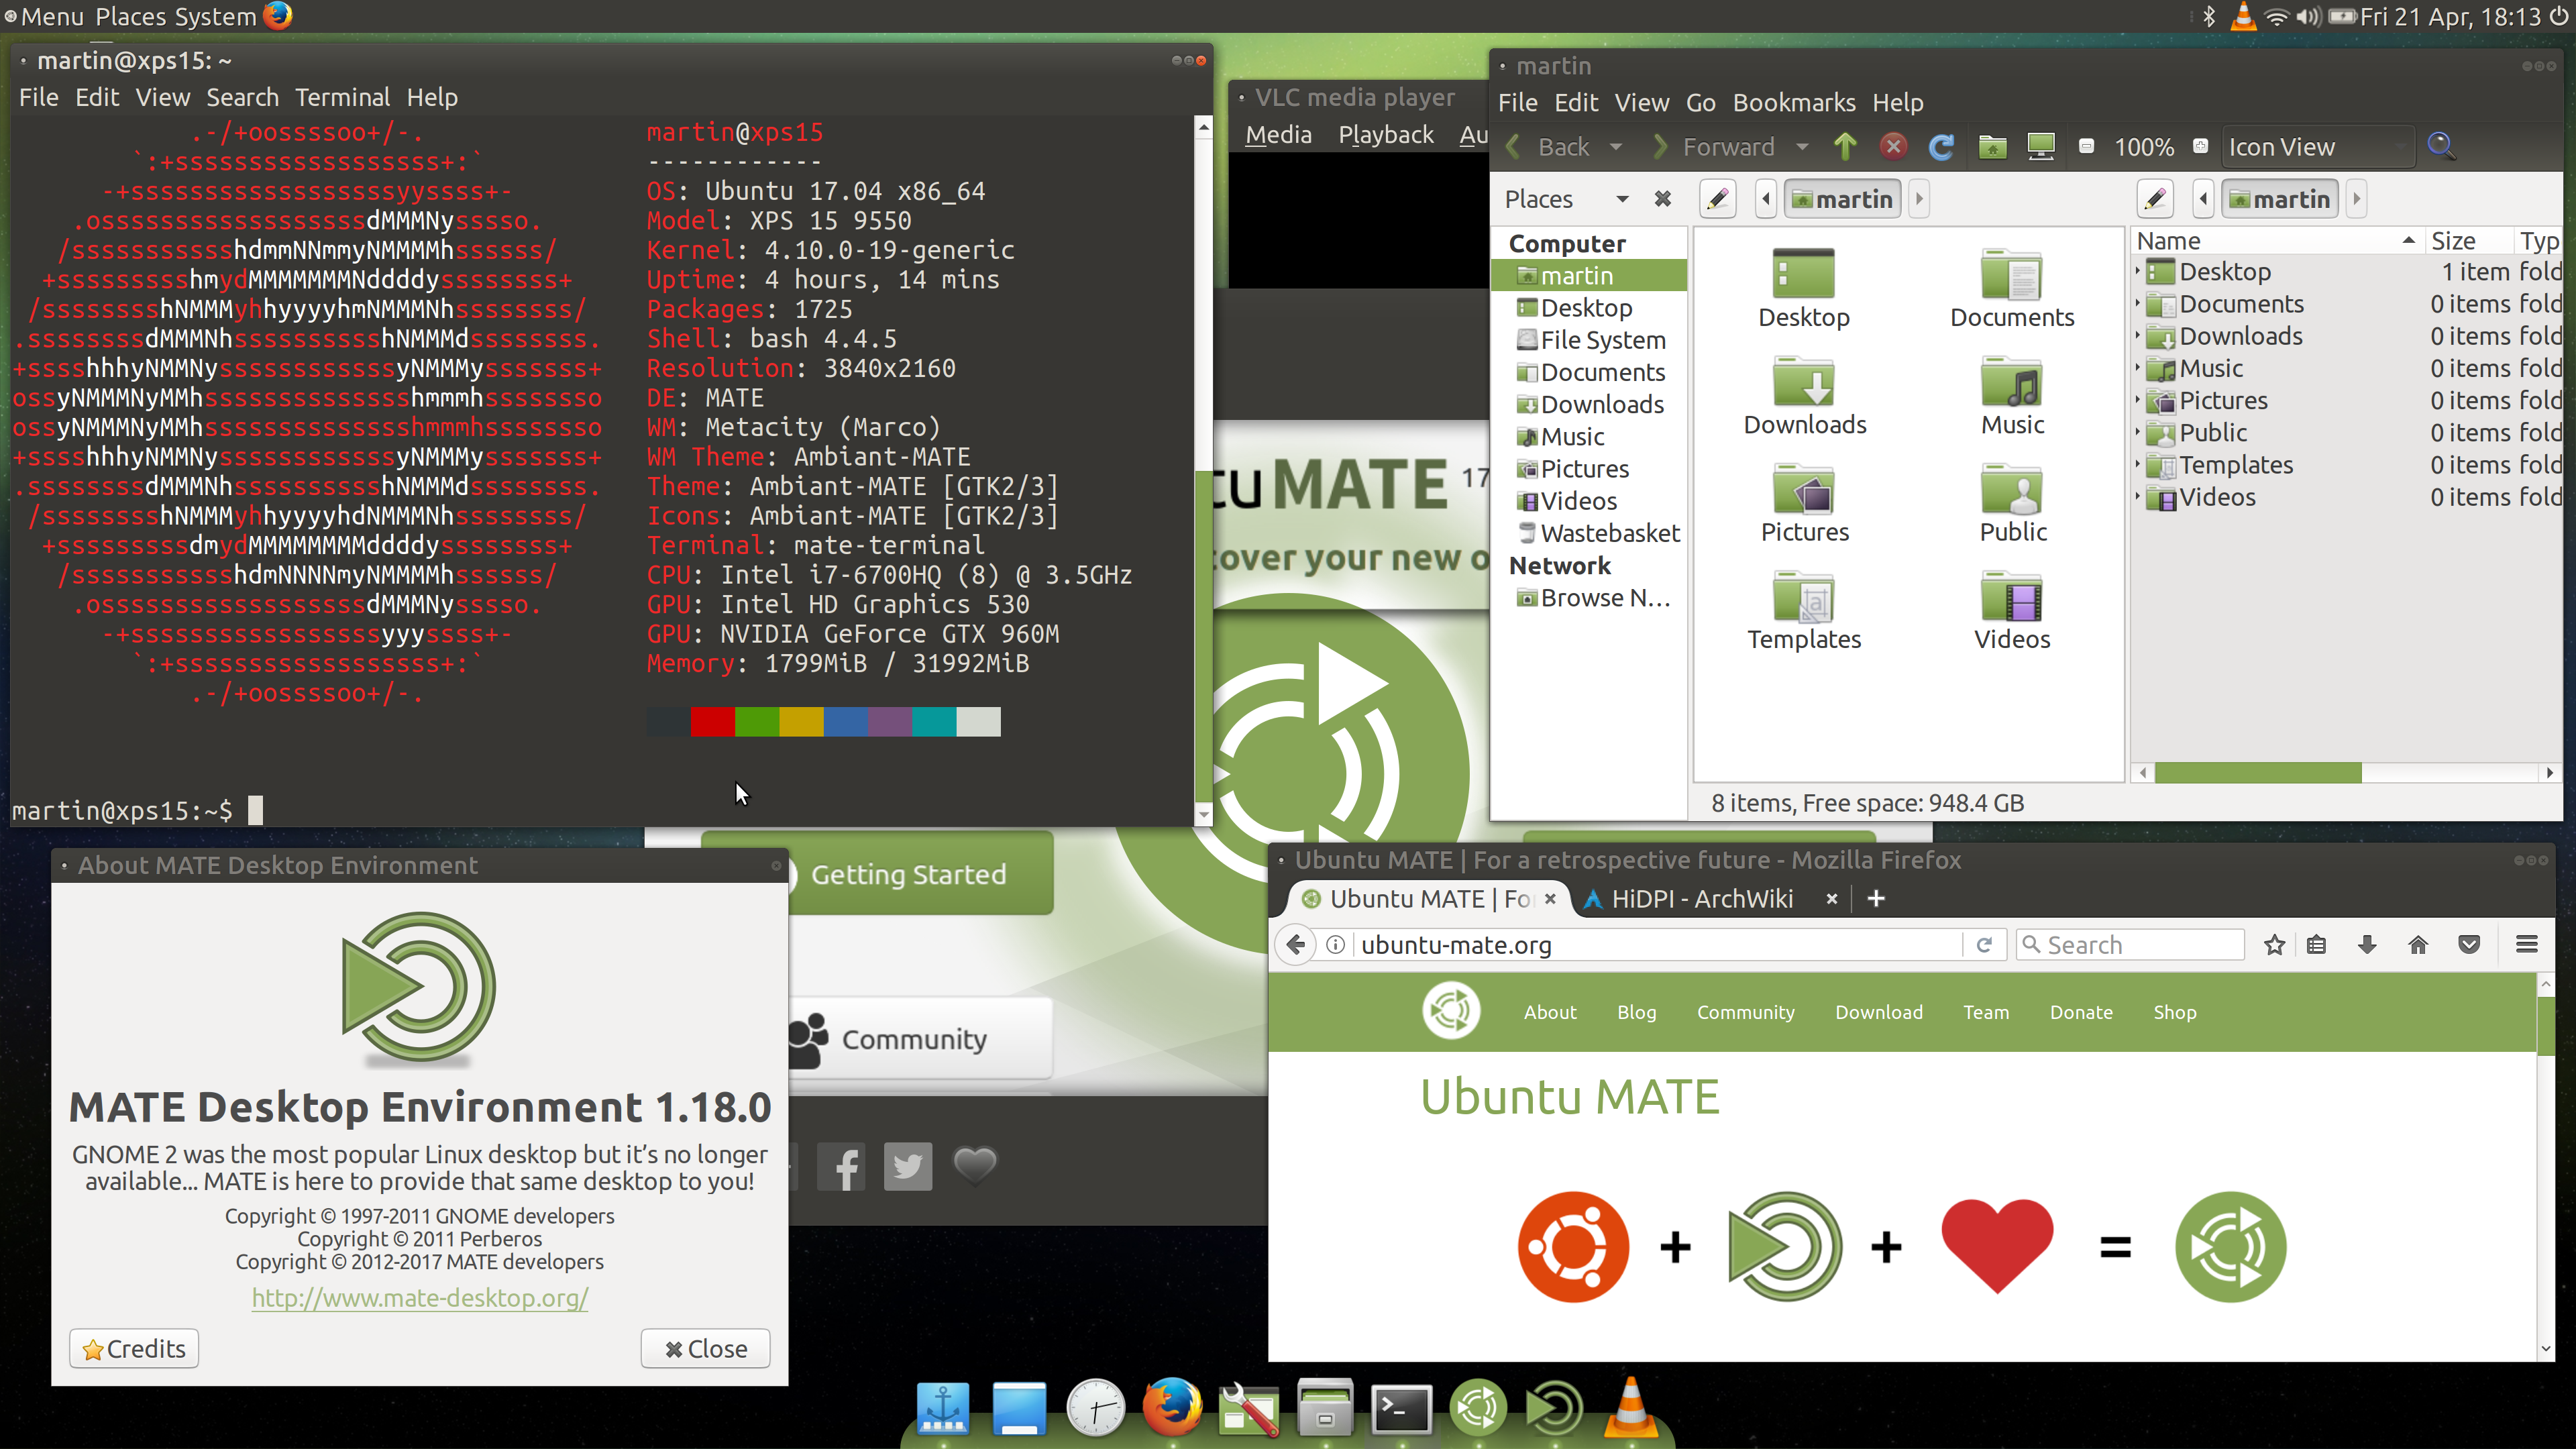Click the Home folder toolbar icon

[x=1992, y=147]
